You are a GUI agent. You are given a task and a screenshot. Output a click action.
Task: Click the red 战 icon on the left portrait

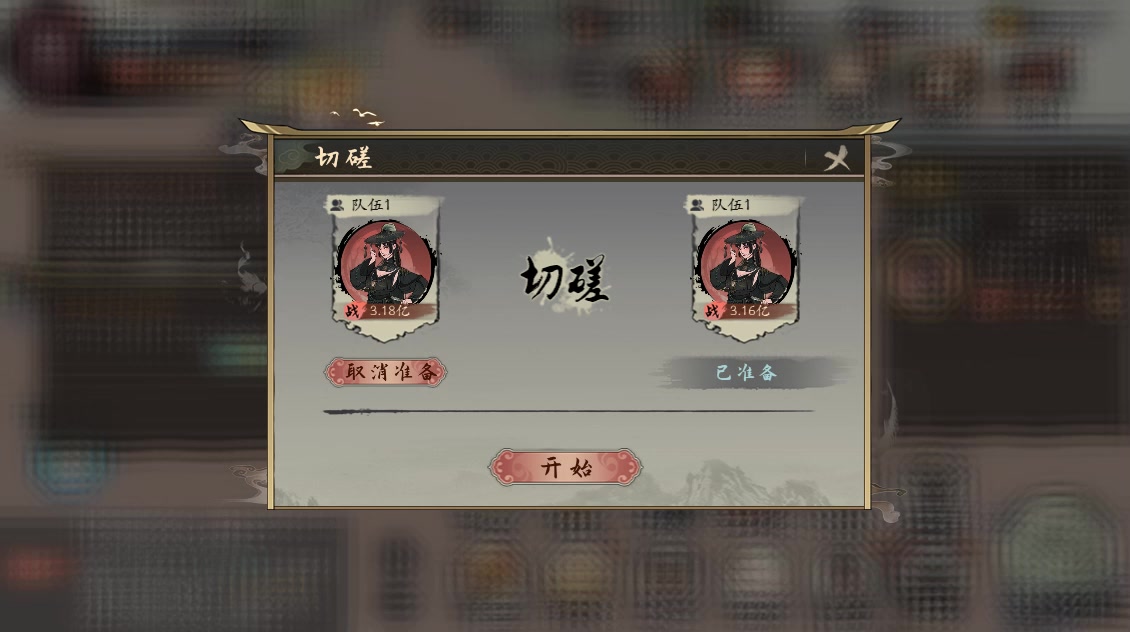(352, 311)
